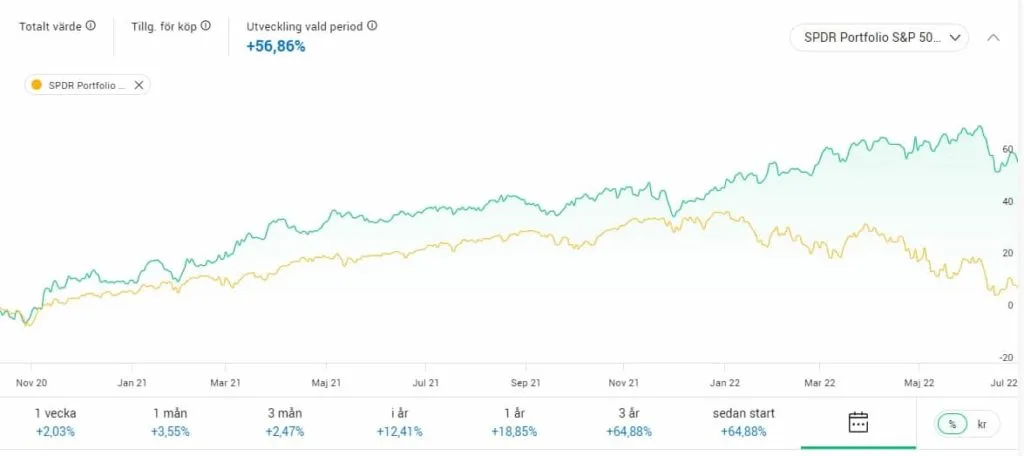Switch chart display to percent
The width and height of the screenshot is (1024, 456).
coord(953,424)
